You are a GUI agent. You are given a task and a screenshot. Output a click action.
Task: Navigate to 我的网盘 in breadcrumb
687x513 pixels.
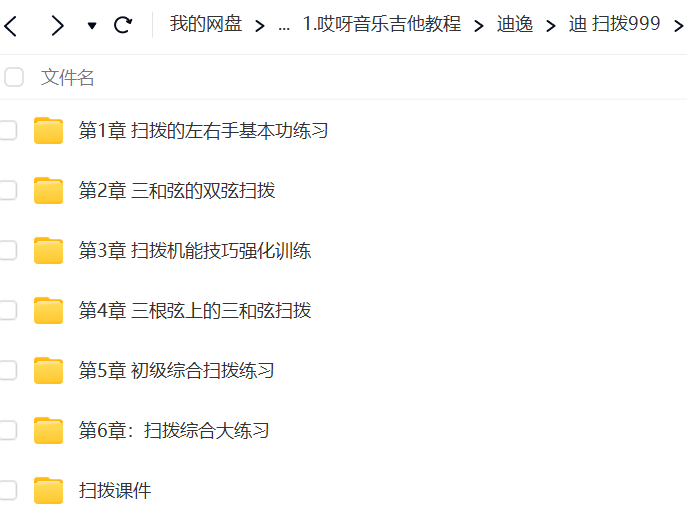point(206,24)
